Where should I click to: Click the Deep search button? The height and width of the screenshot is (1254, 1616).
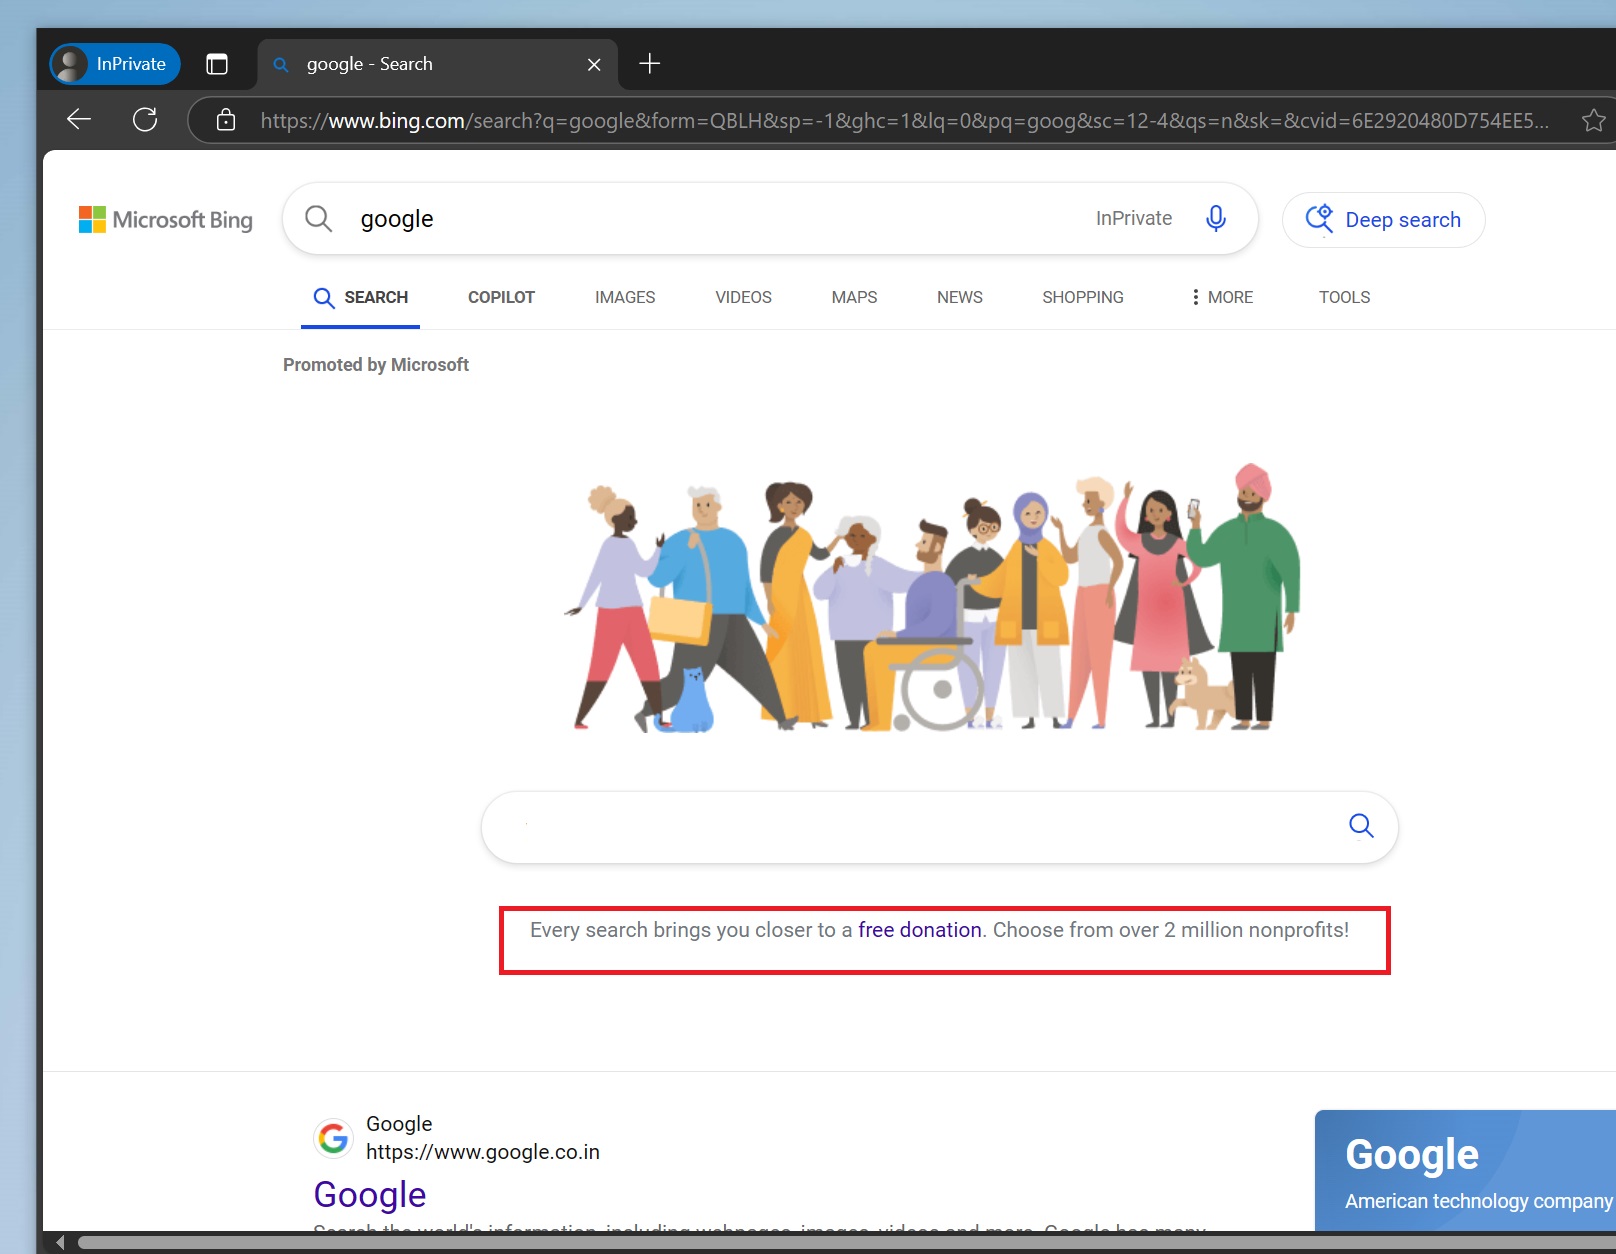point(1384,219)
